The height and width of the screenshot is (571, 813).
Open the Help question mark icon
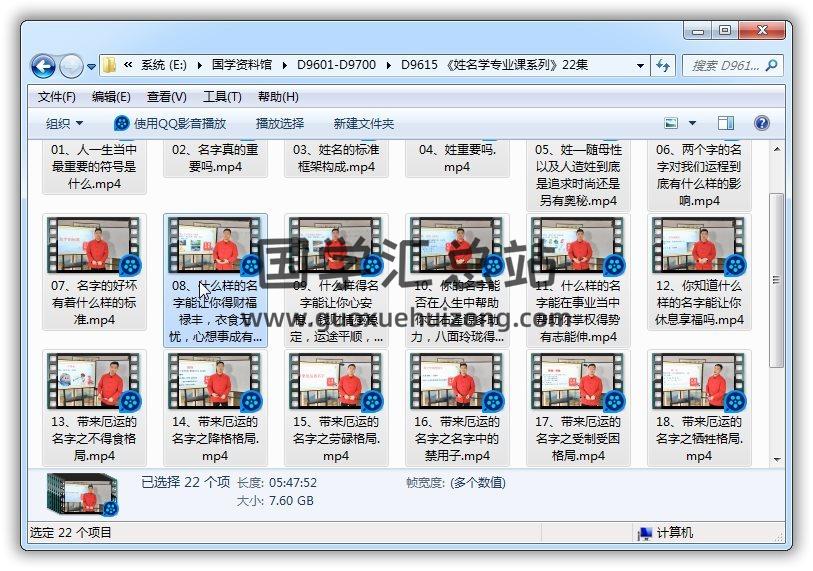click(x=761, y=123)
